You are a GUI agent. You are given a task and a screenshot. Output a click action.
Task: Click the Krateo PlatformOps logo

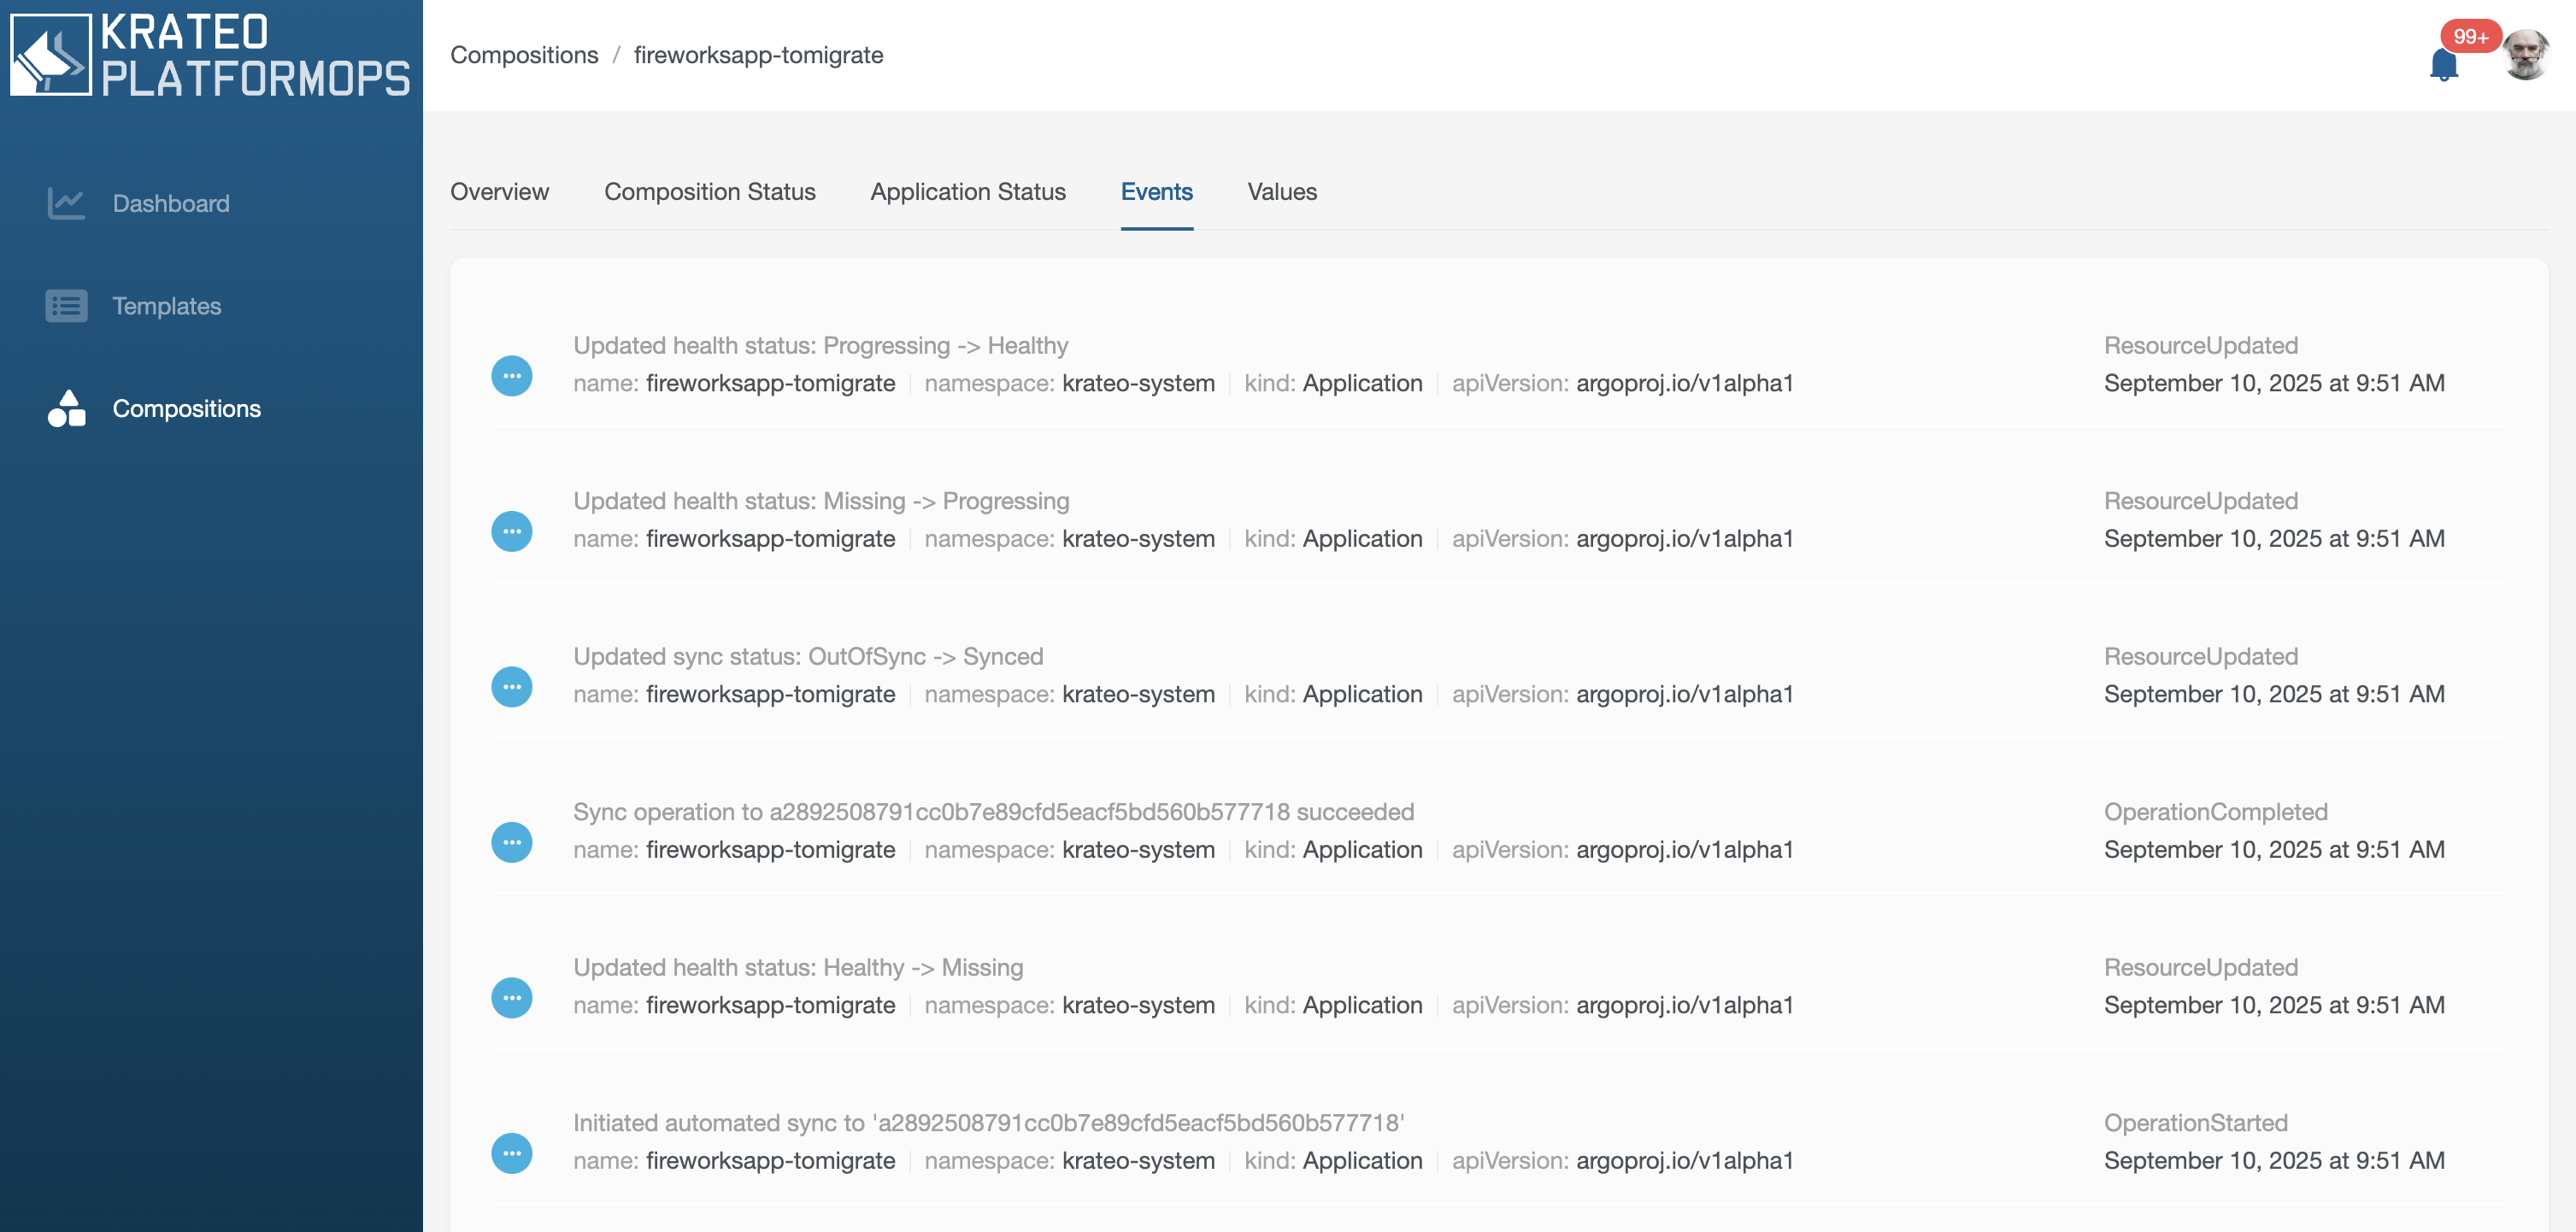click(x=210, y=55)
